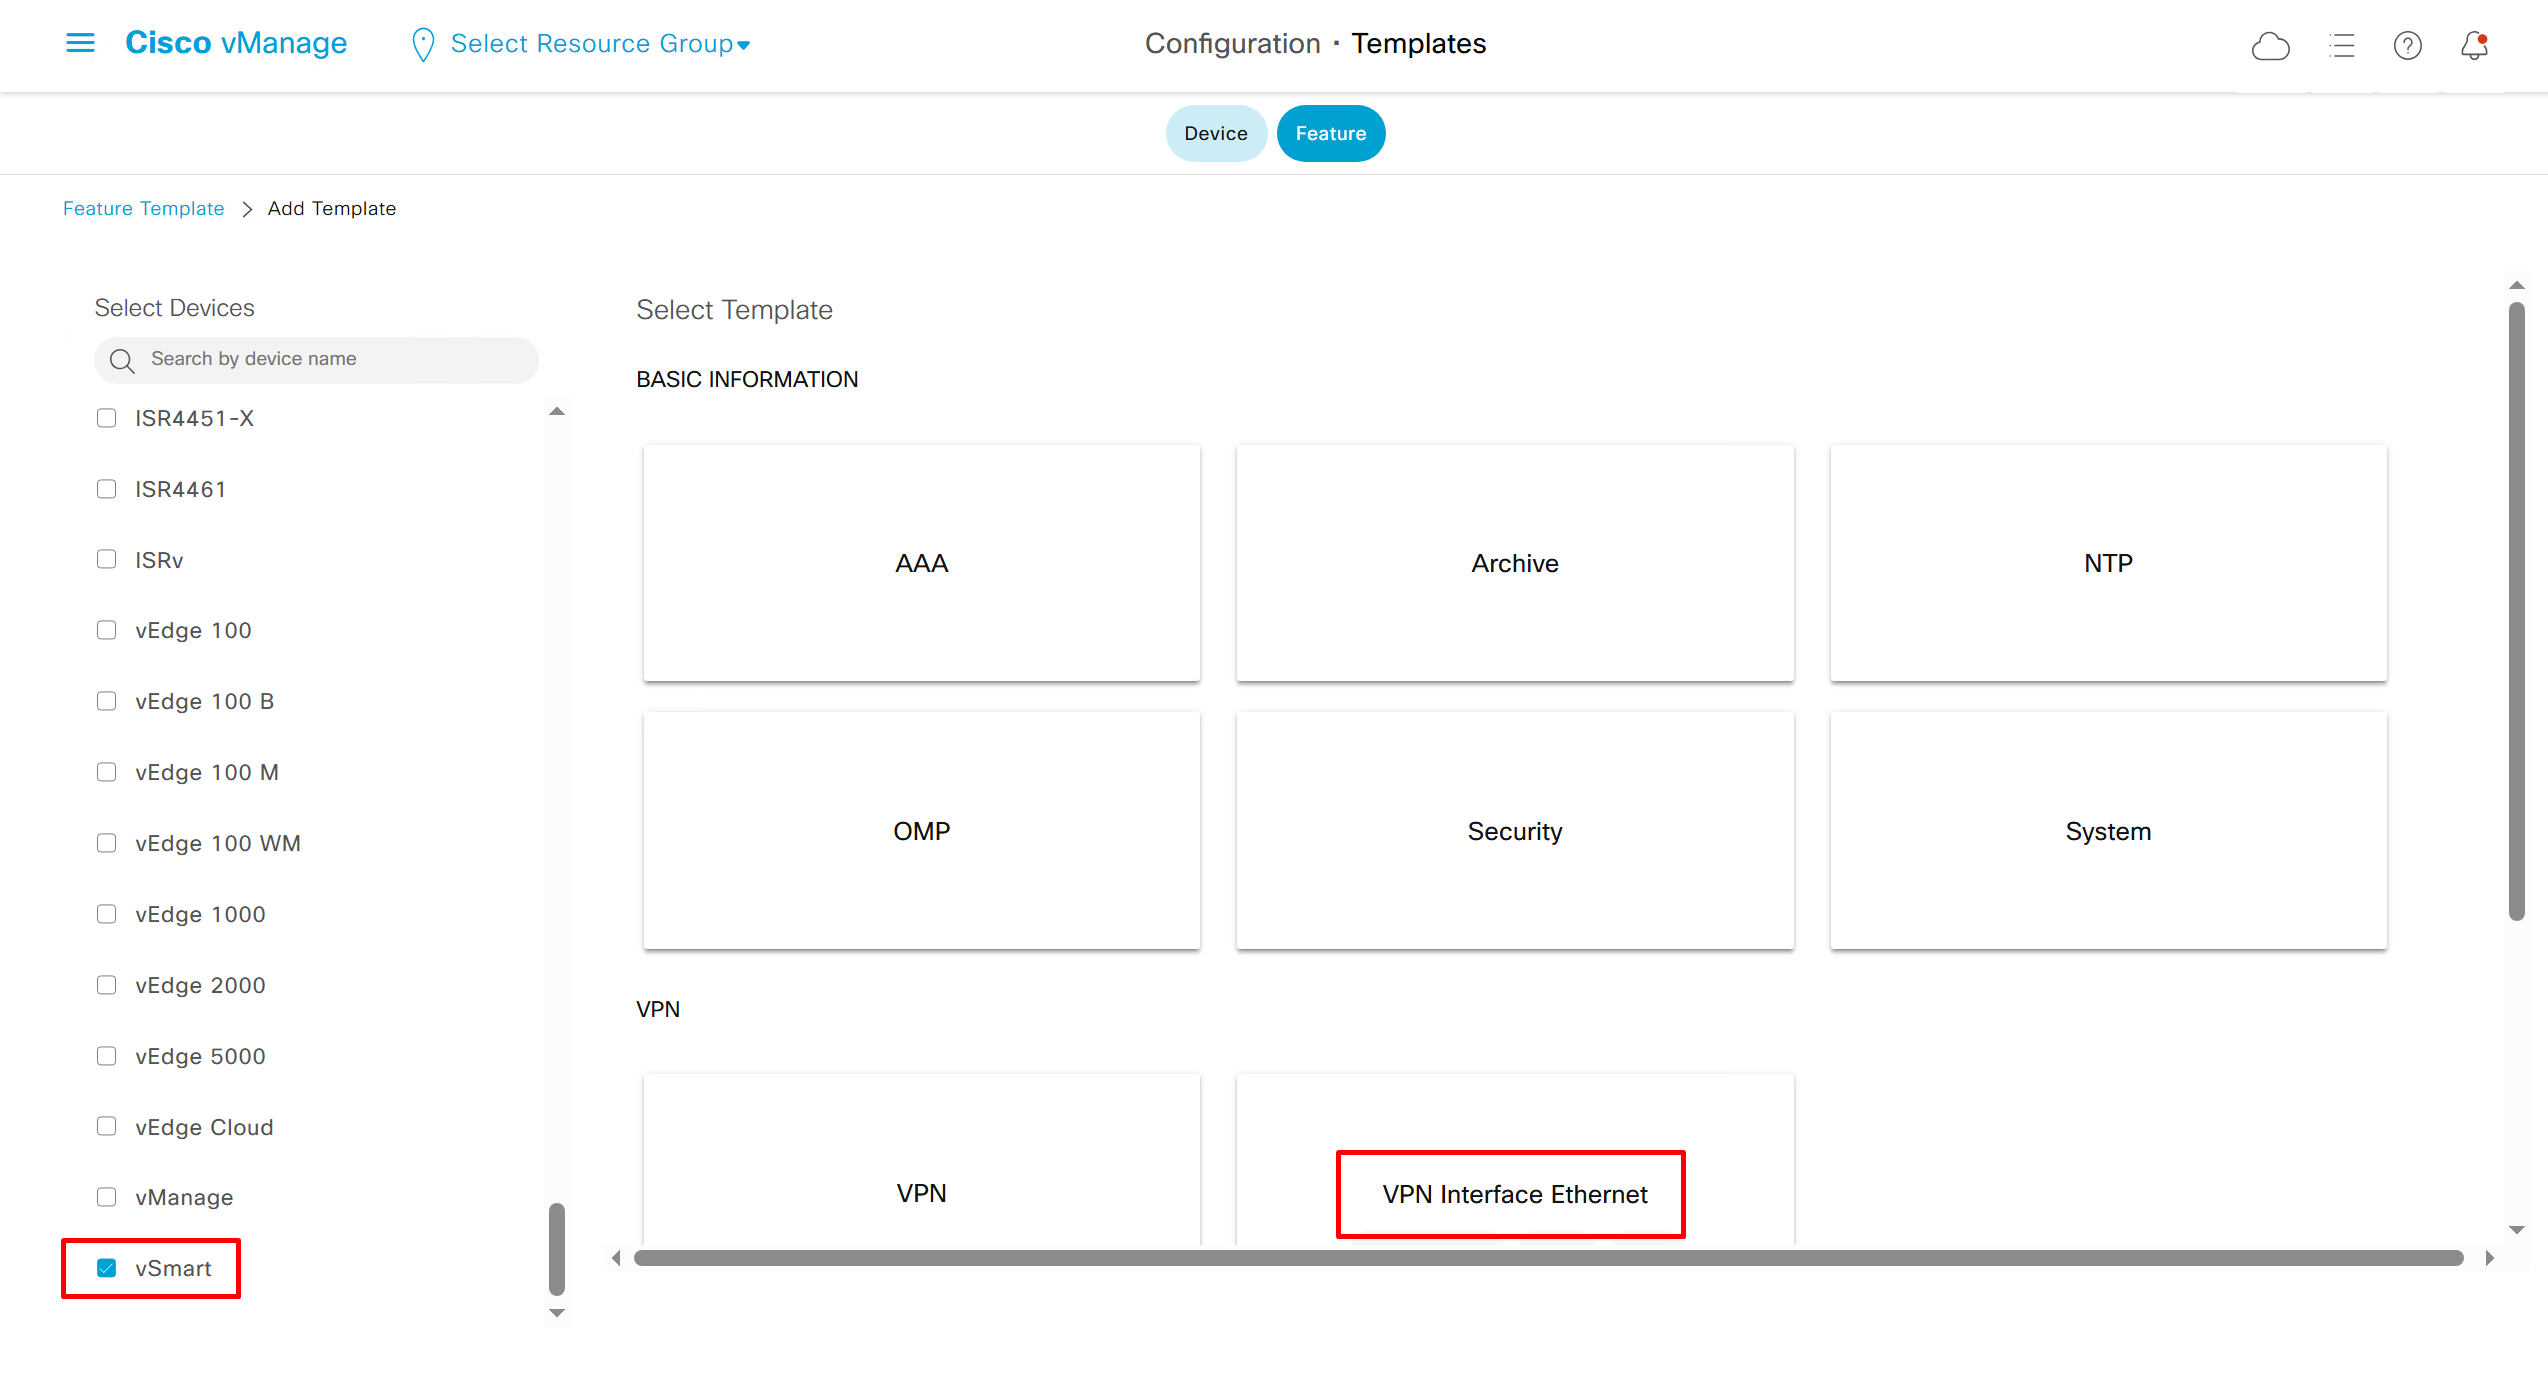Open the hamburger navigation menu
2548x1374 pixels.
(x=80, y=43)
